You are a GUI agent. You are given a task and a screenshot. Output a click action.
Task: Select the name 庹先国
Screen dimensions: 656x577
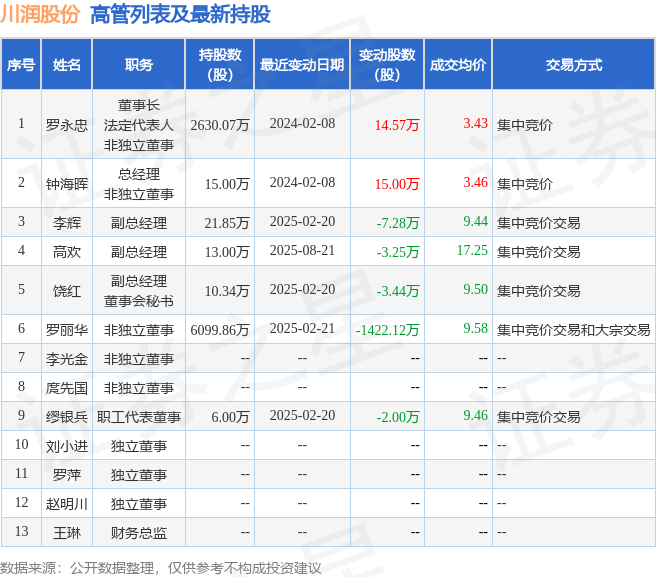coord(67,388)
